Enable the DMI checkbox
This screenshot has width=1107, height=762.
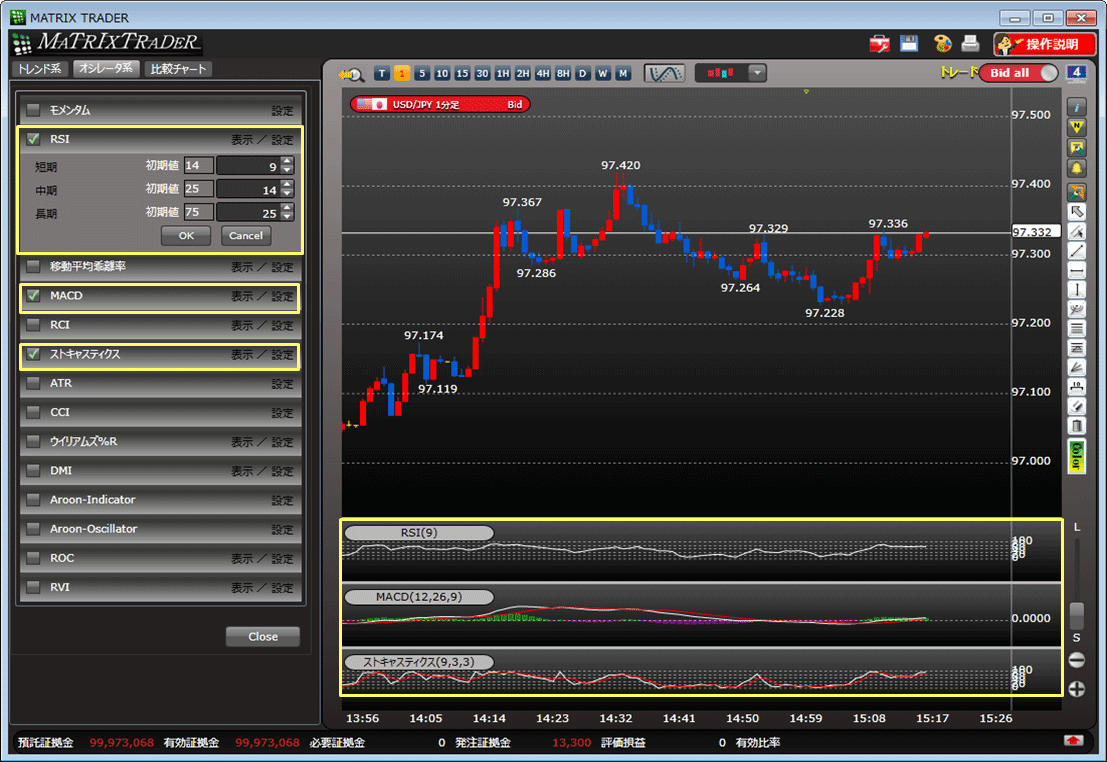[x=33, y=471]
